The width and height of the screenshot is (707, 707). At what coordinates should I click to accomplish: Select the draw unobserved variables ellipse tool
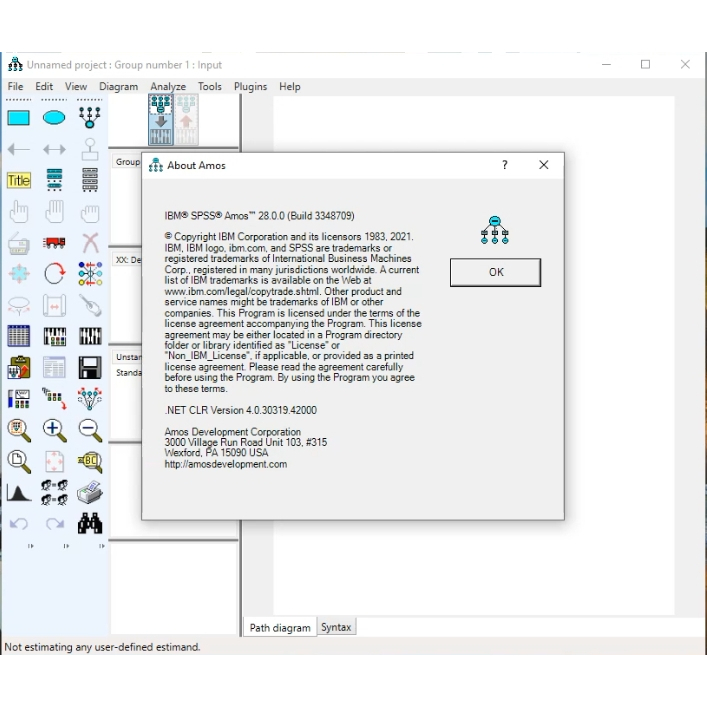click(x=54, y=118)
